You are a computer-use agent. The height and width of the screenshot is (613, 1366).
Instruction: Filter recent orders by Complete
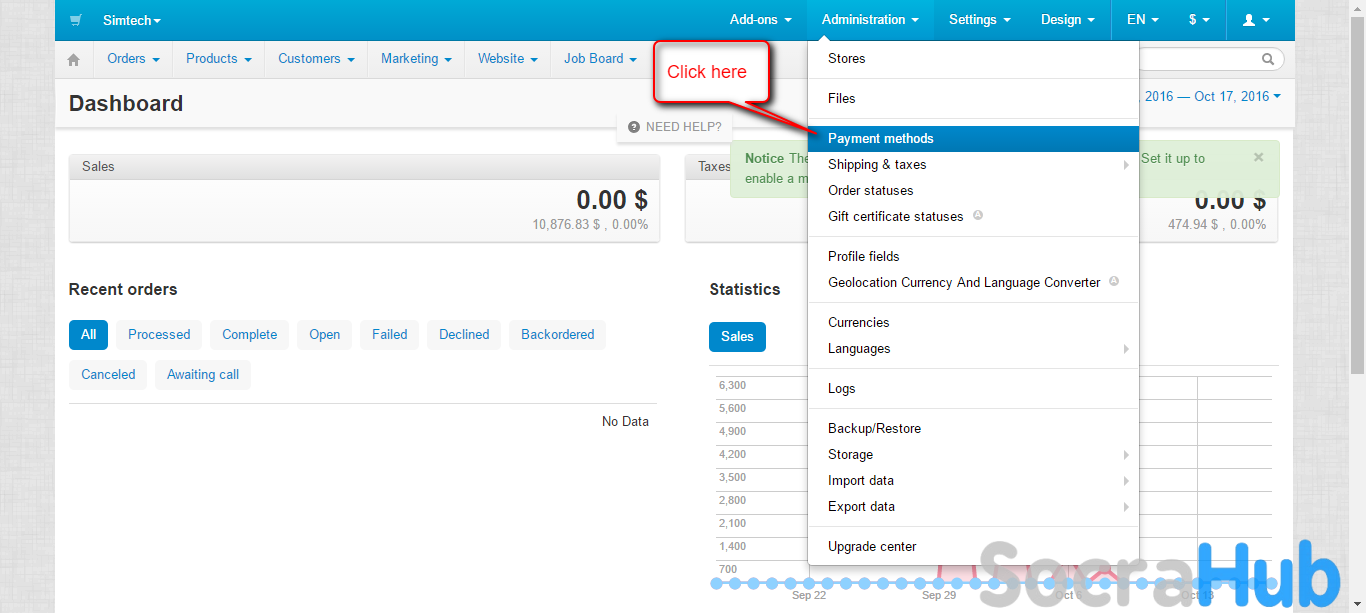coord(249,335)
